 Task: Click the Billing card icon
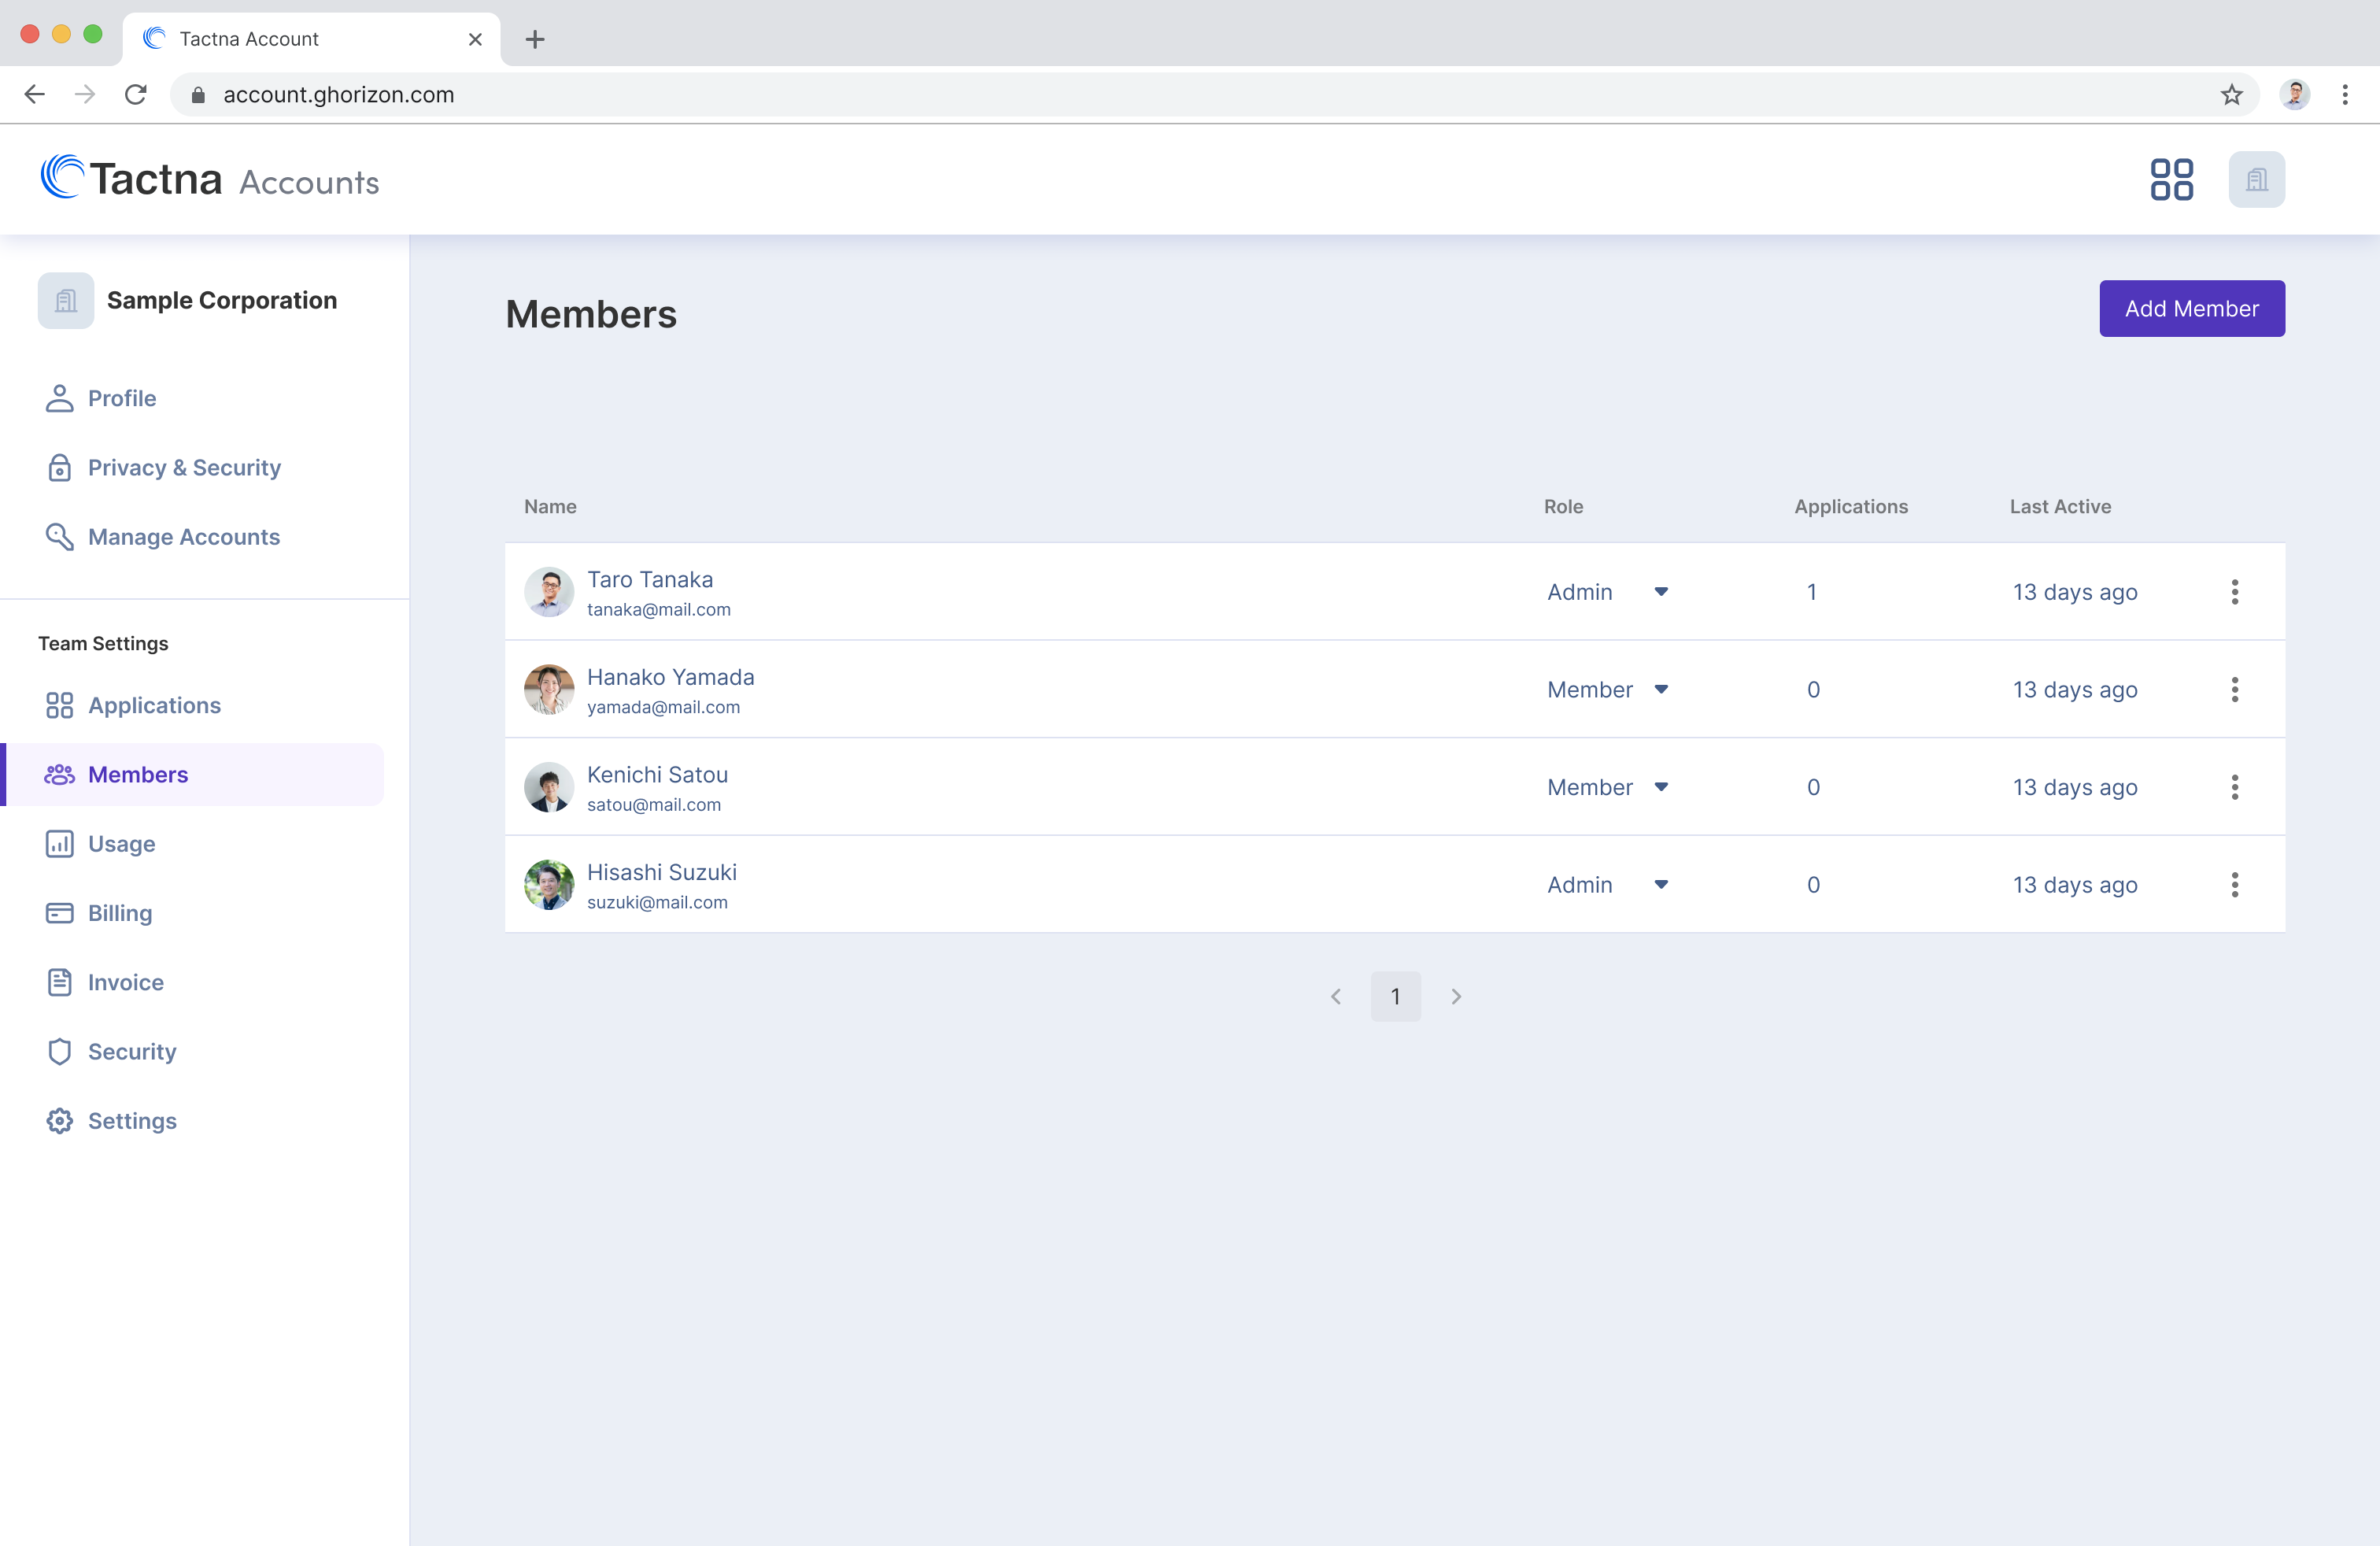pyautogui.click(x=59, y=913)
